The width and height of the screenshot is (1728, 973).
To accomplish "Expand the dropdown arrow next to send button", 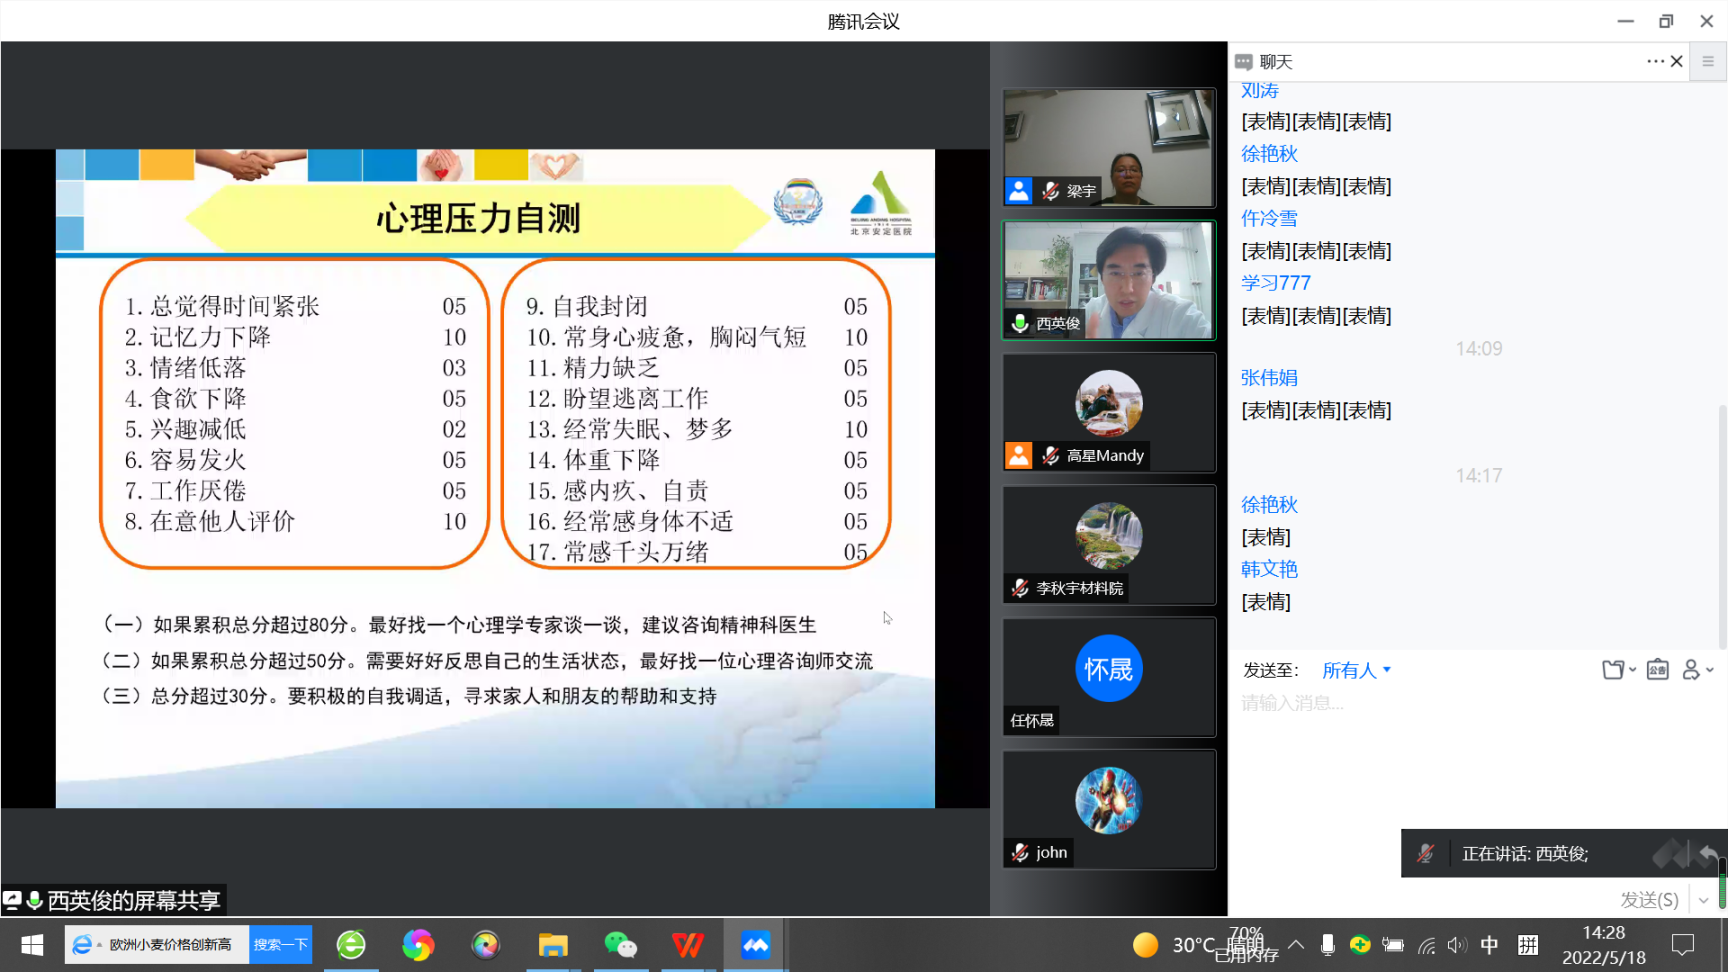I will coord(1704,900).
